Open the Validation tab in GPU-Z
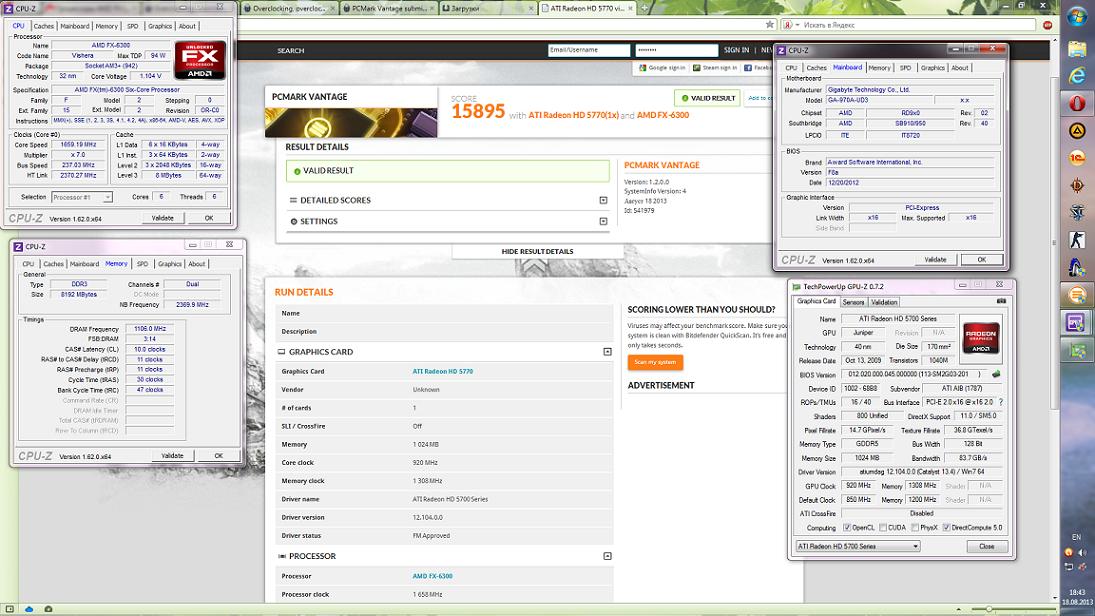Screen dimensions: 1095x616 tap(884, 302)
